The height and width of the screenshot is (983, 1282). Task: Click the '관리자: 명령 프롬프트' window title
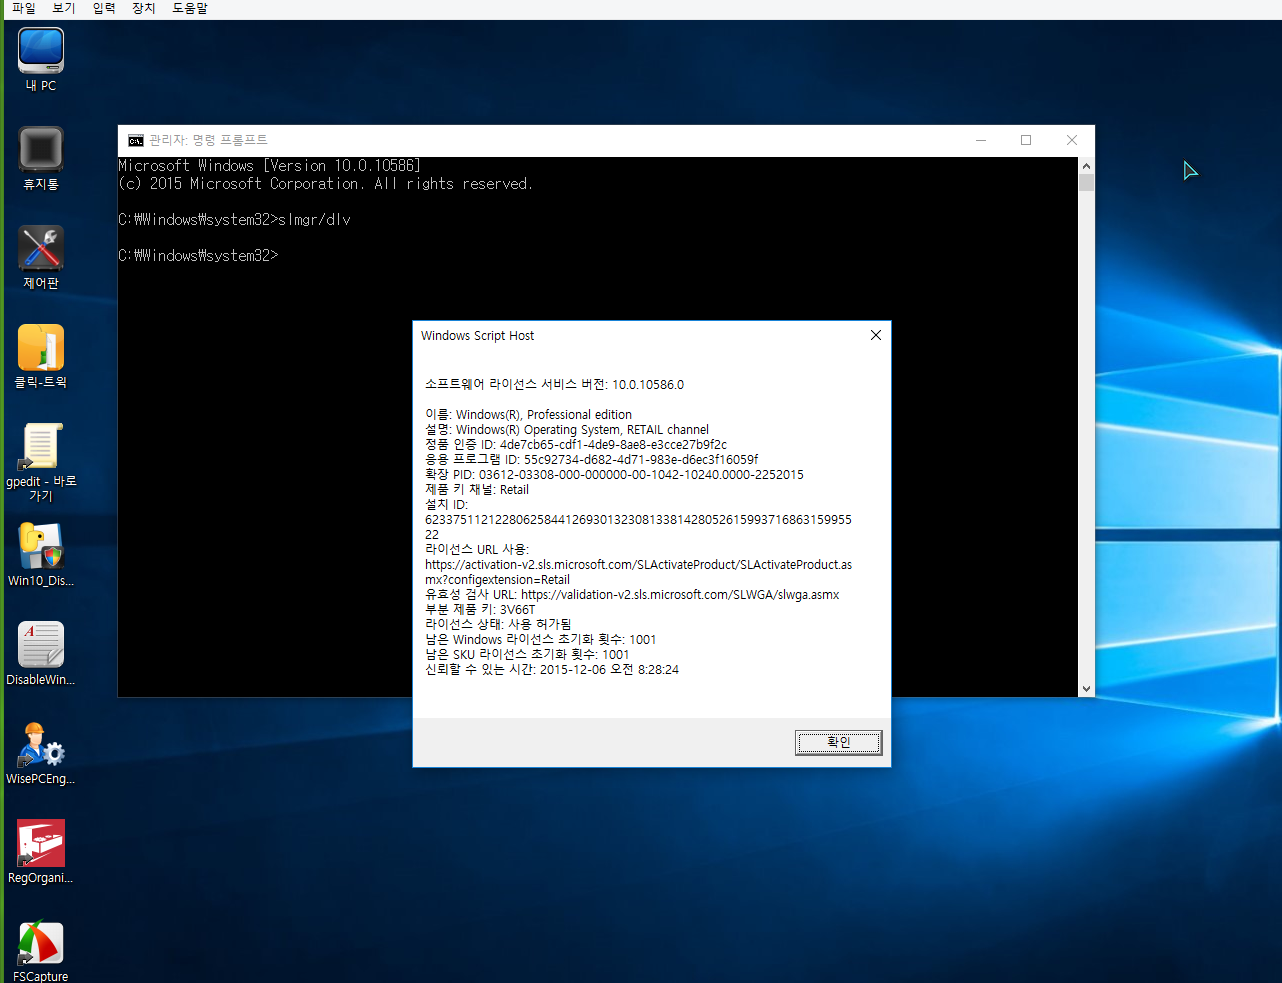pos(208,141)
